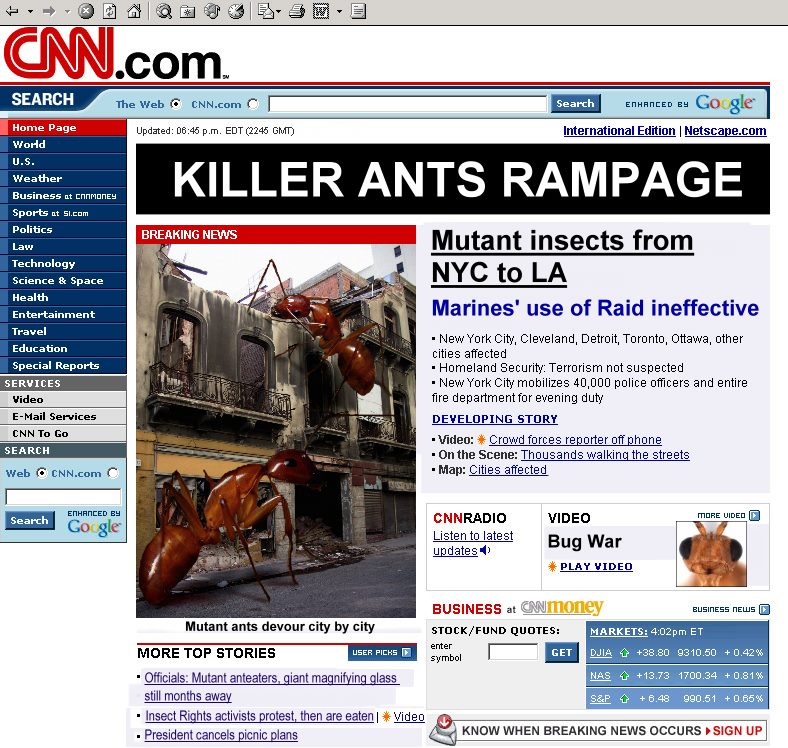Click the USER PICKS arrow icon
The width and height of the screenshot is (788, 748).
click(407, 652)
